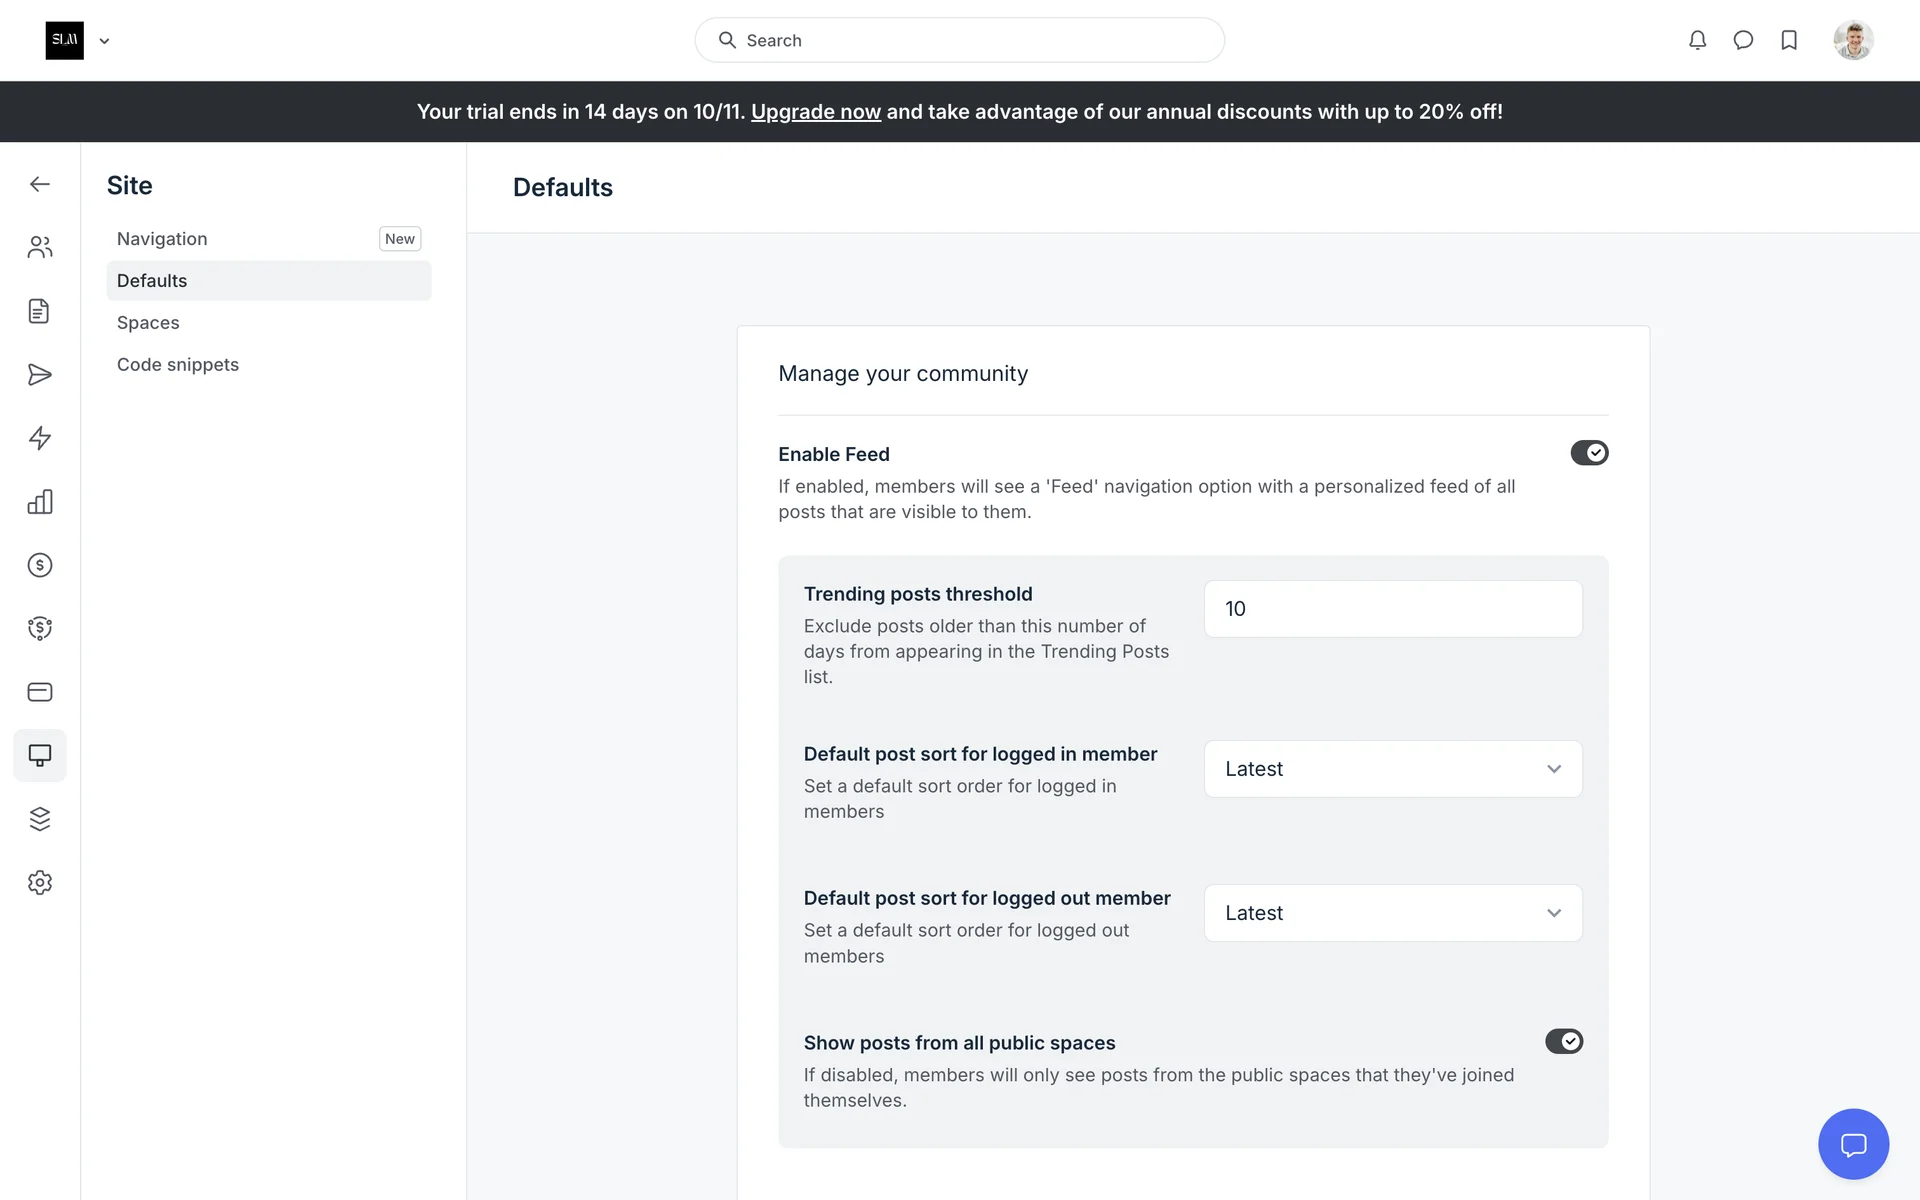Open the paper plane icon in sidebar

click(40, 375)
